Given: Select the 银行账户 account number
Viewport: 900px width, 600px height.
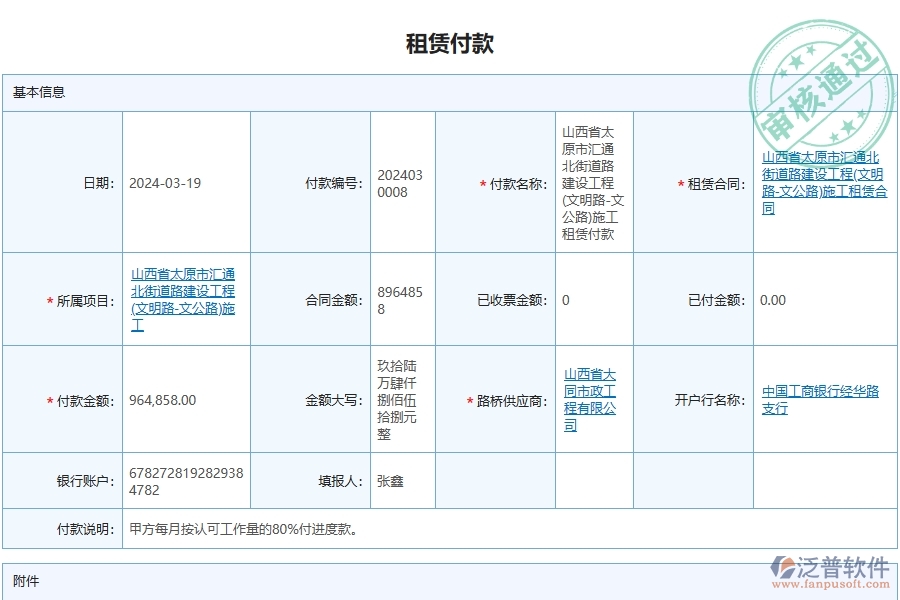Looking at the screenshot, I should click(183, 479).
